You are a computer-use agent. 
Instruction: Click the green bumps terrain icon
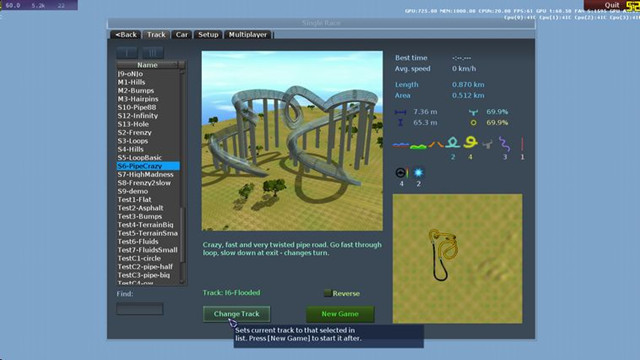click(x=418, y=146)
